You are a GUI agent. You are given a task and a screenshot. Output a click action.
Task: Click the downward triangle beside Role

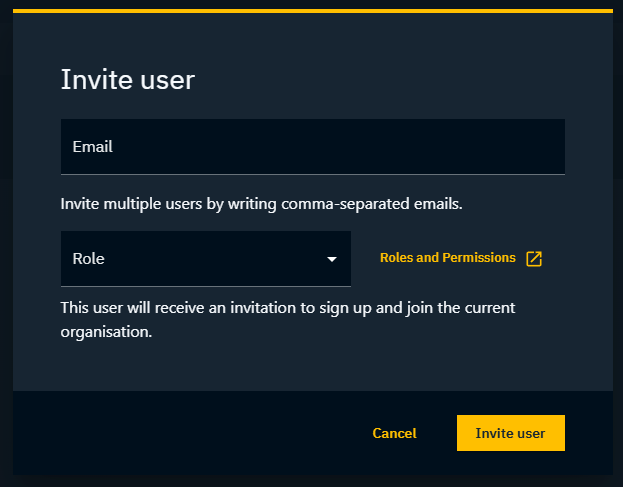(x=332, y=260)
